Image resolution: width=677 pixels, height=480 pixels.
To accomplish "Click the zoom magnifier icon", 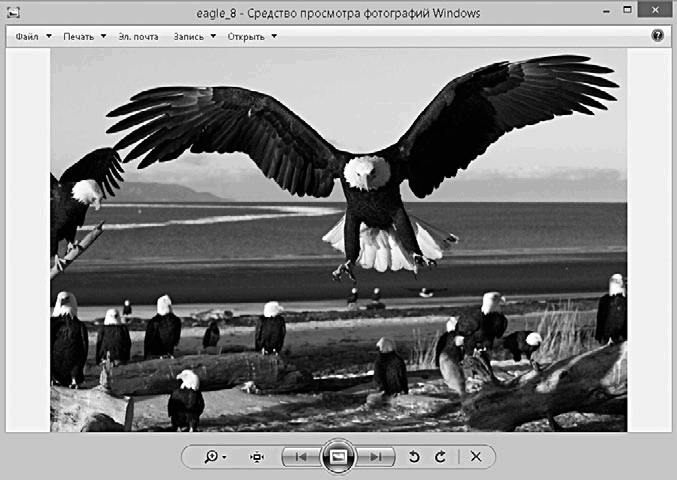I will point(212,457).
